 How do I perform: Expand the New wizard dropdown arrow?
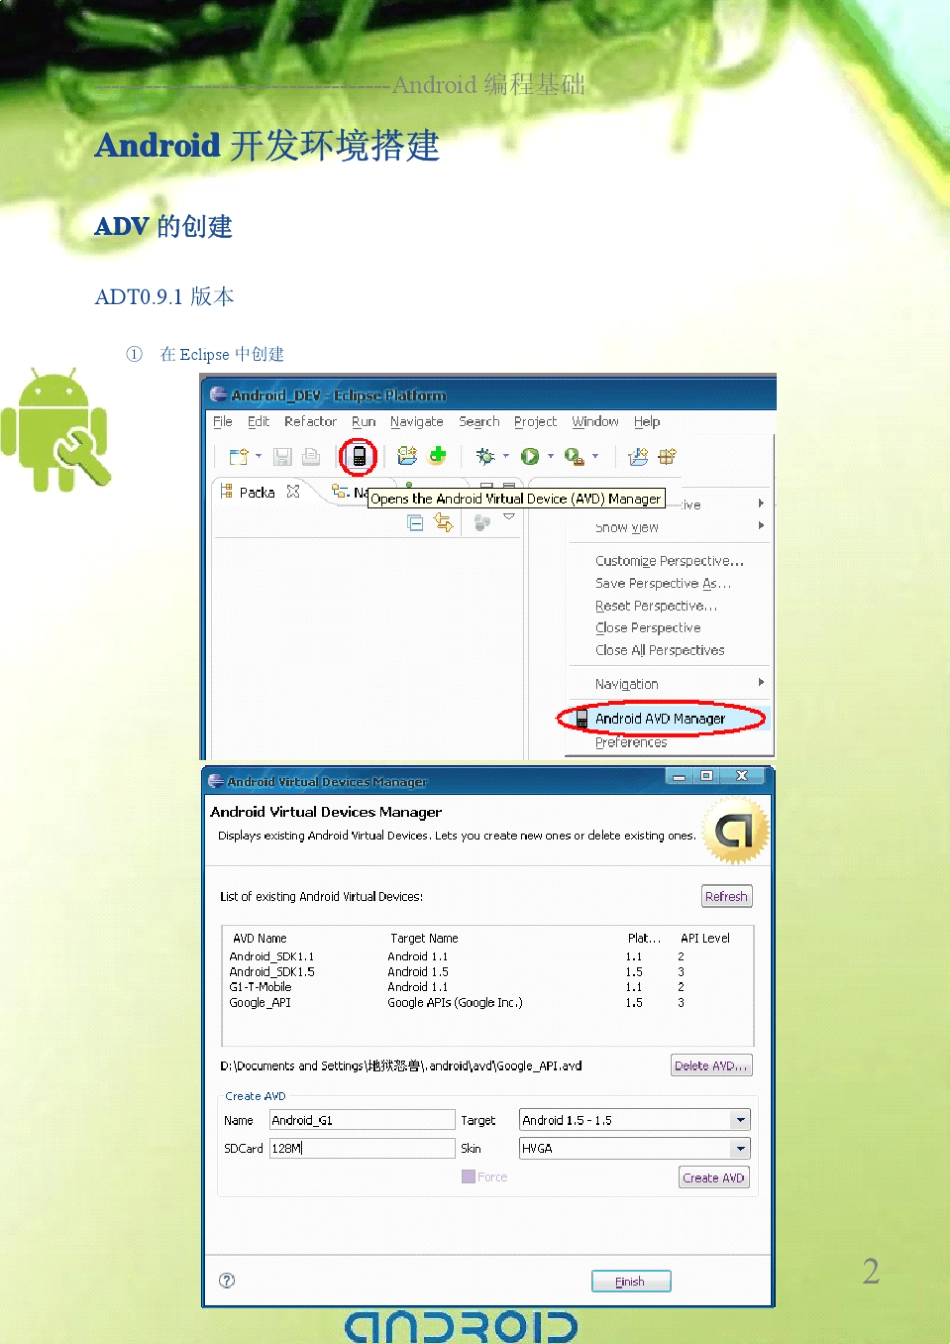pos(259,457)
